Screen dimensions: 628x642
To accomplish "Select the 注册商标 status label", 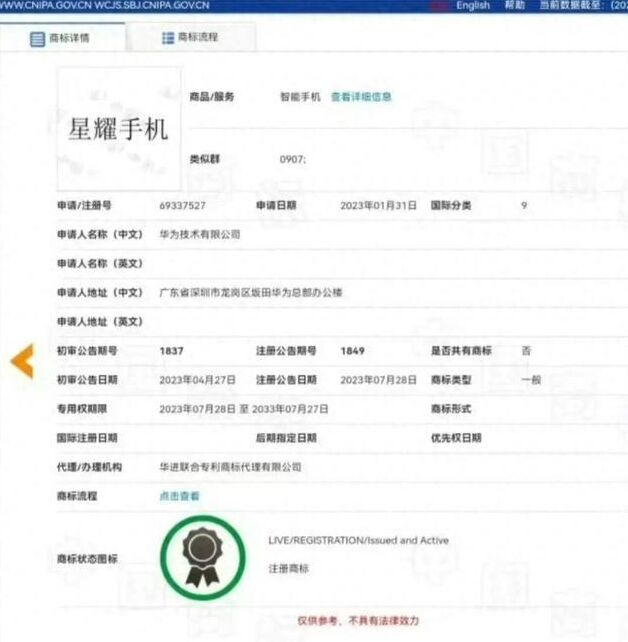I will pos(289,569).
